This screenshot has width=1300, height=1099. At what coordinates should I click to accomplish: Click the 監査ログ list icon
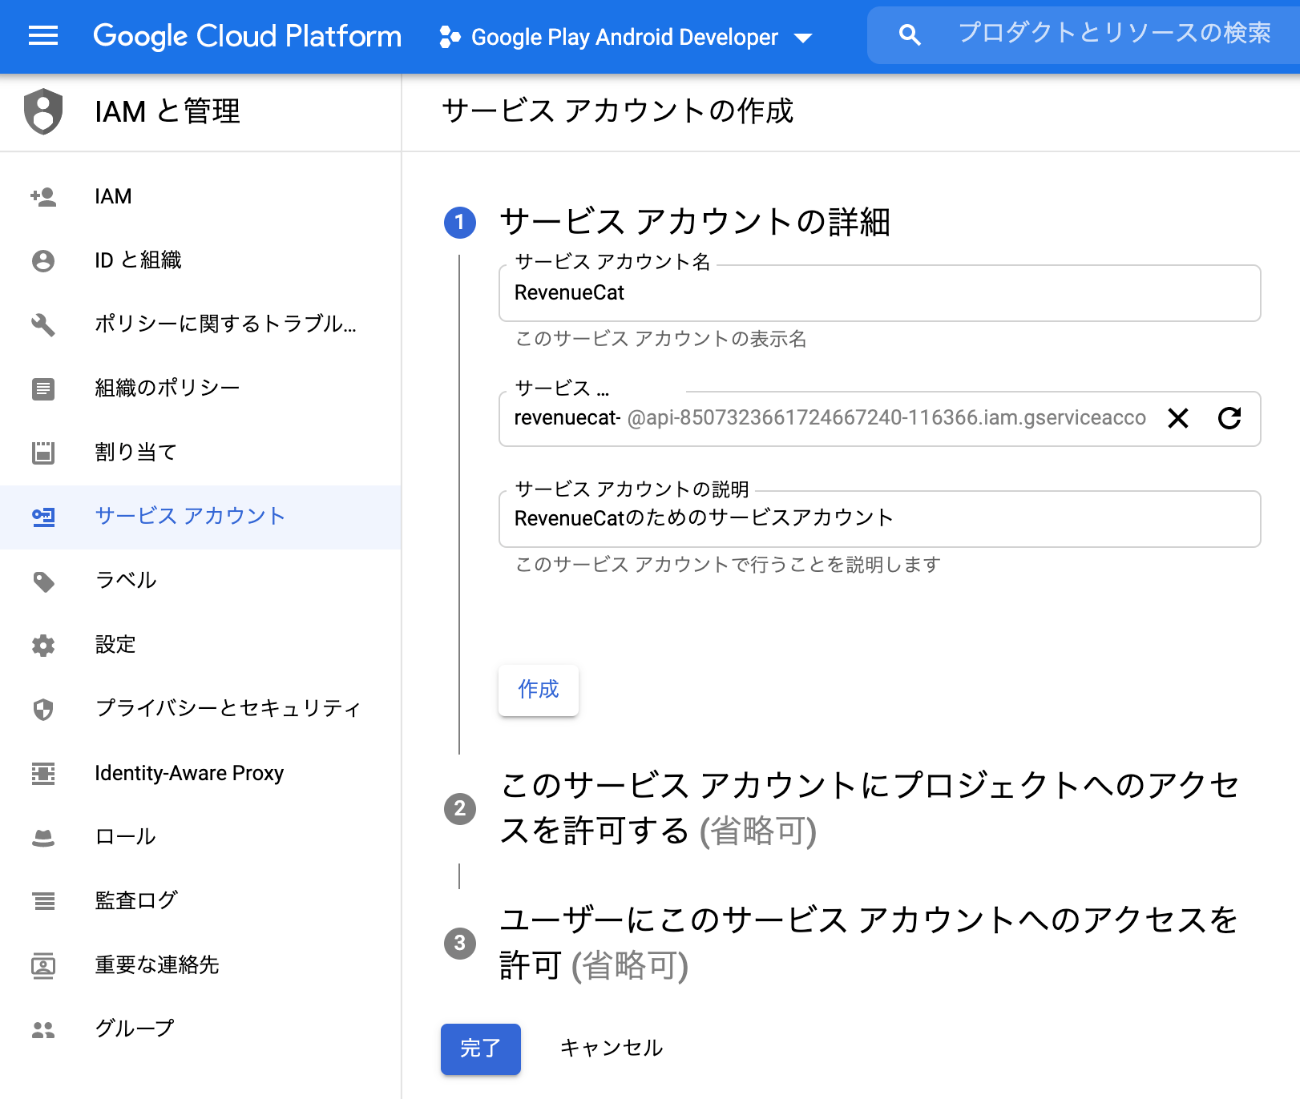click(x=43, y=901)
